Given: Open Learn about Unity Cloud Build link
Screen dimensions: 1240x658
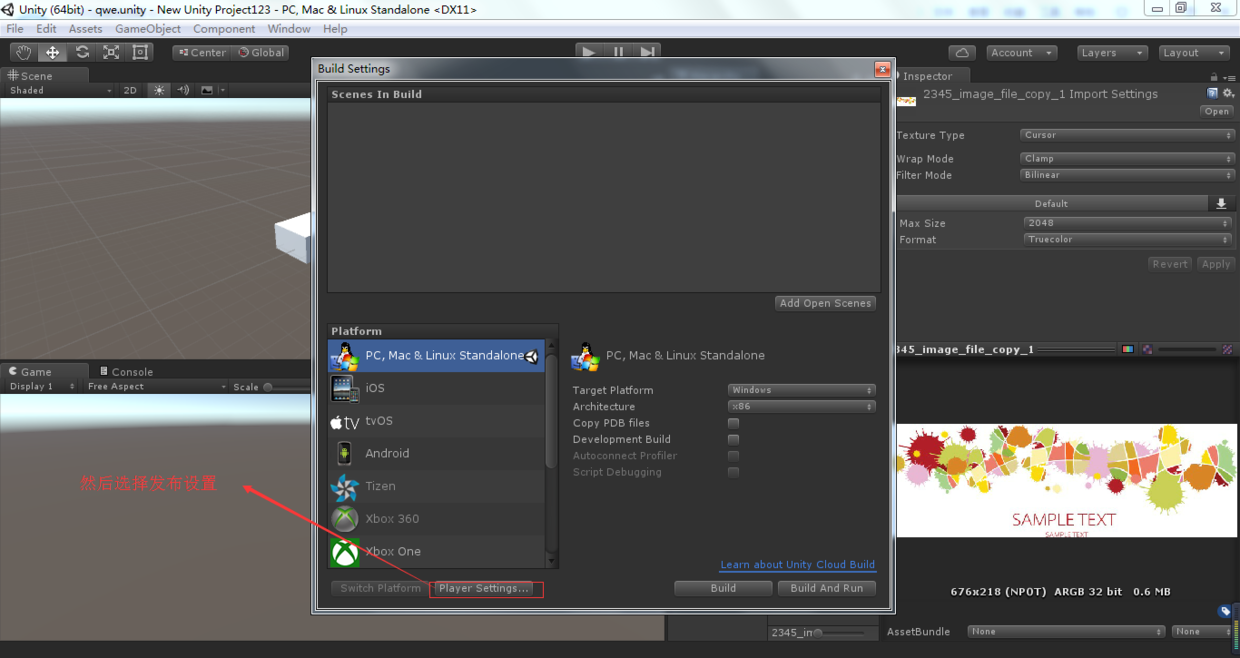Looking at the screenshot, I should (797, 565).
